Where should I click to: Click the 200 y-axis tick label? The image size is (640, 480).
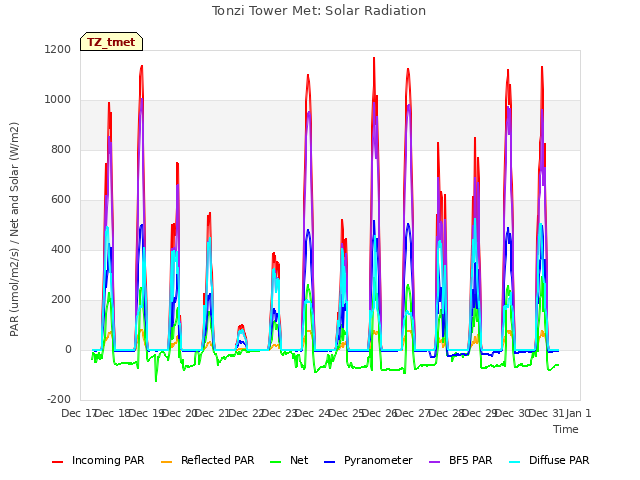click(x=61, y=300)
